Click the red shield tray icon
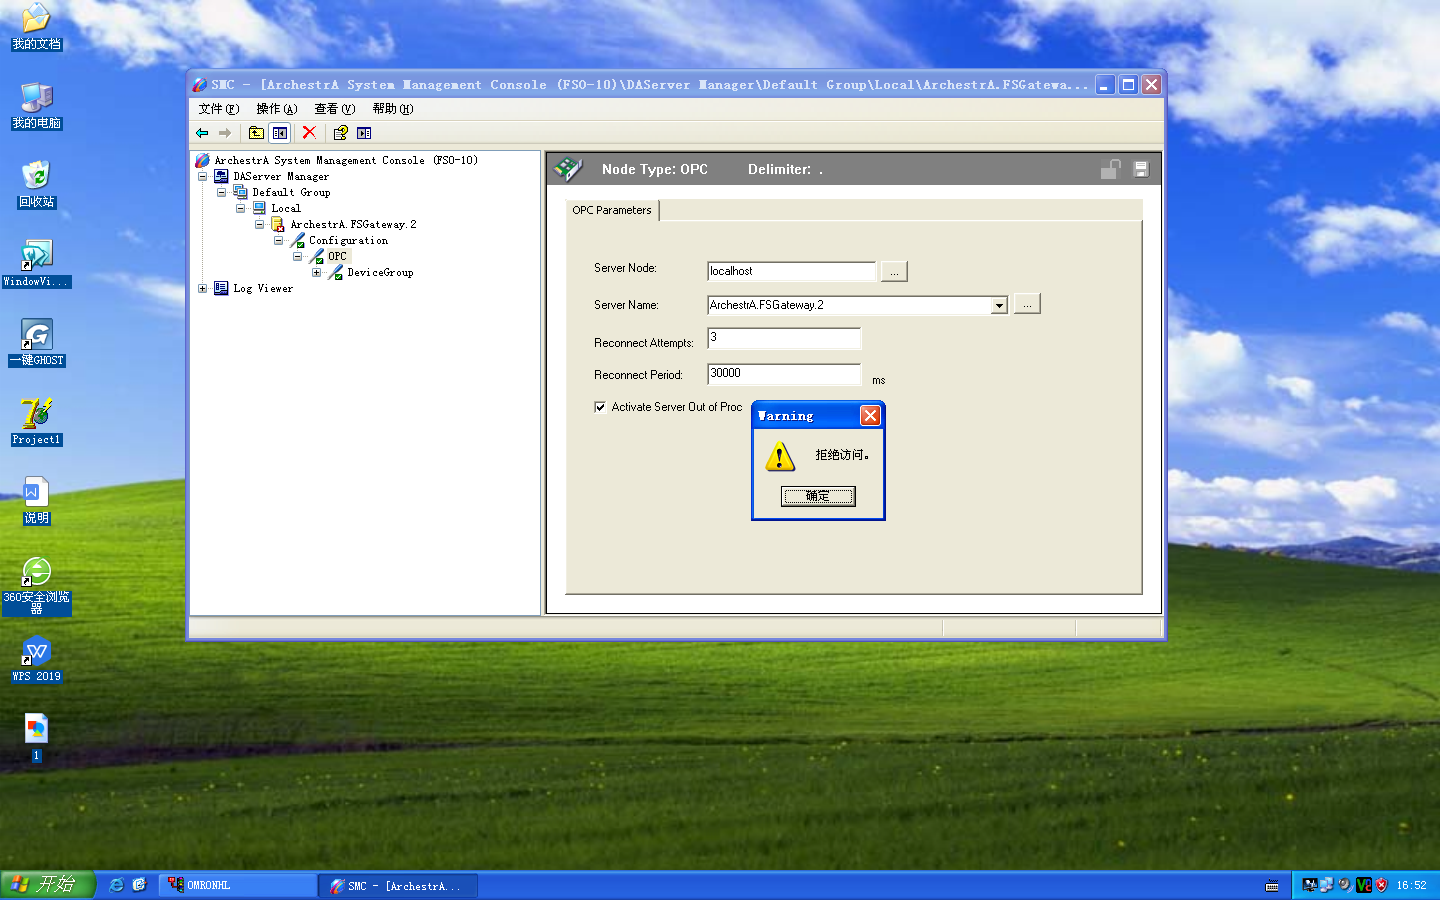This screenshot has width=1440, height=900. click(1382, 885)
